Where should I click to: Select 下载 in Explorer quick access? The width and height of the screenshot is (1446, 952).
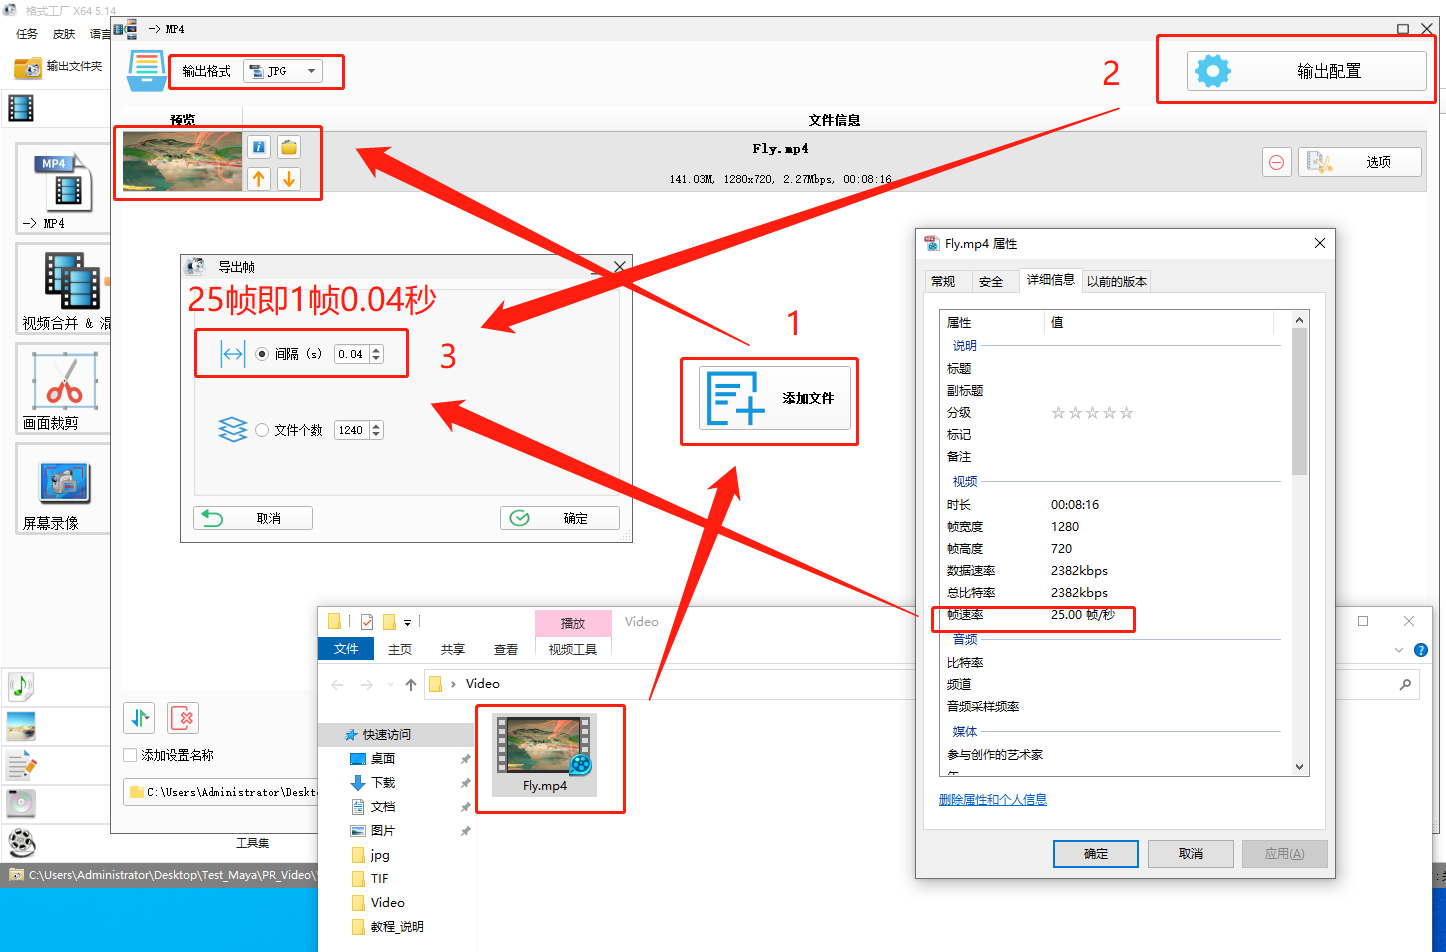pos(382,783)
